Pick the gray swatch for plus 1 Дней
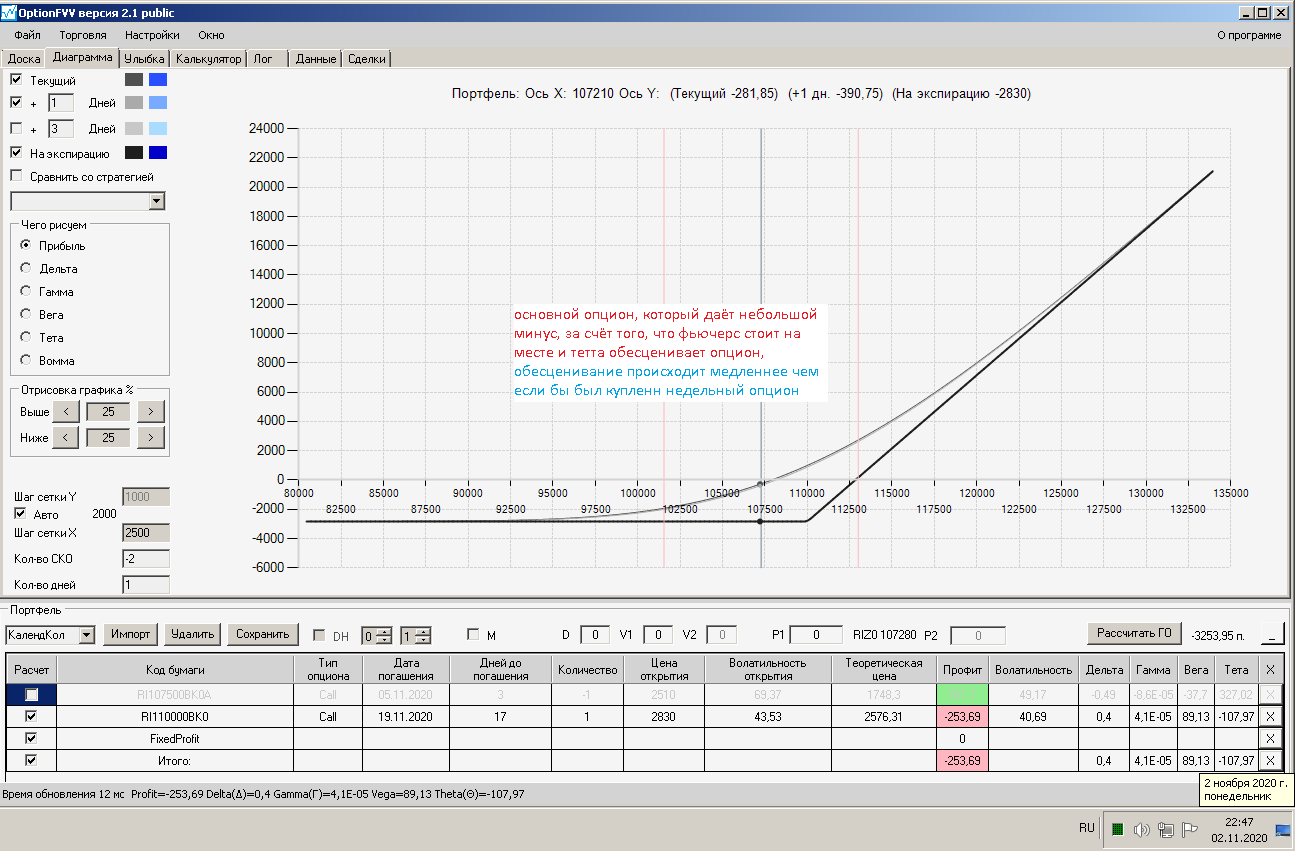 pyautogui.click(x=134, y=103)
